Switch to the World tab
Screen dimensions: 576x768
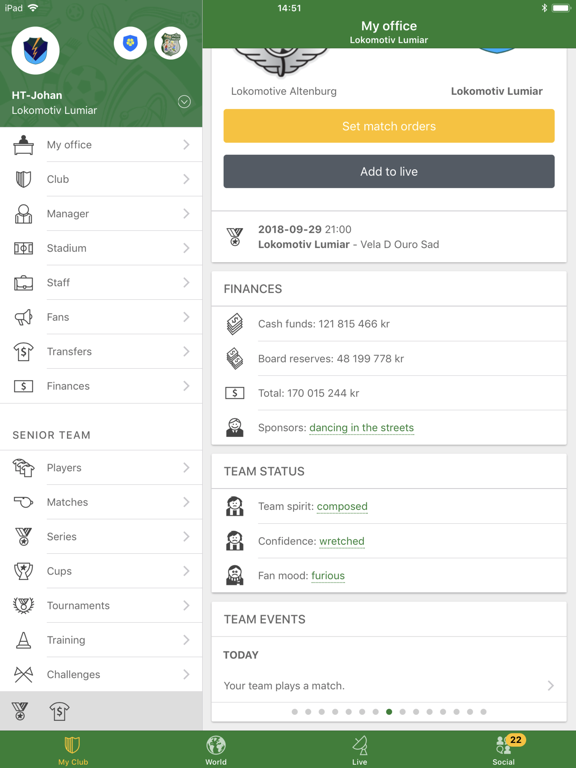point(216,750)
